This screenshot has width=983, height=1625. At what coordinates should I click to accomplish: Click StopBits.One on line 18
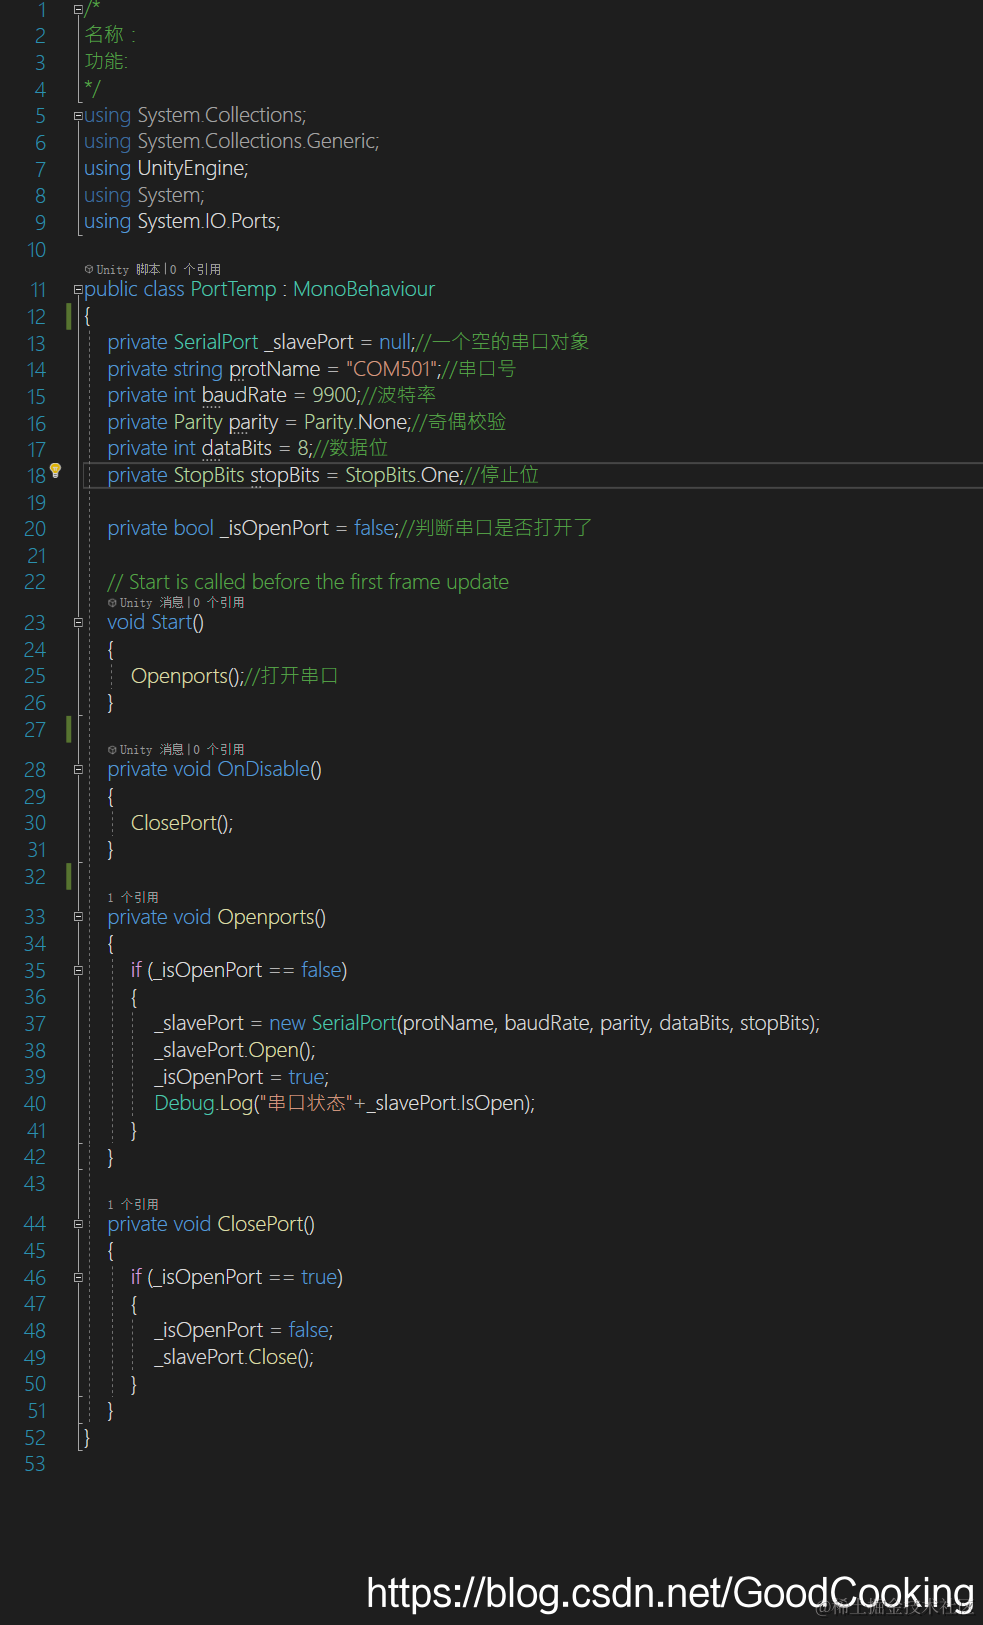click(403, 475)
